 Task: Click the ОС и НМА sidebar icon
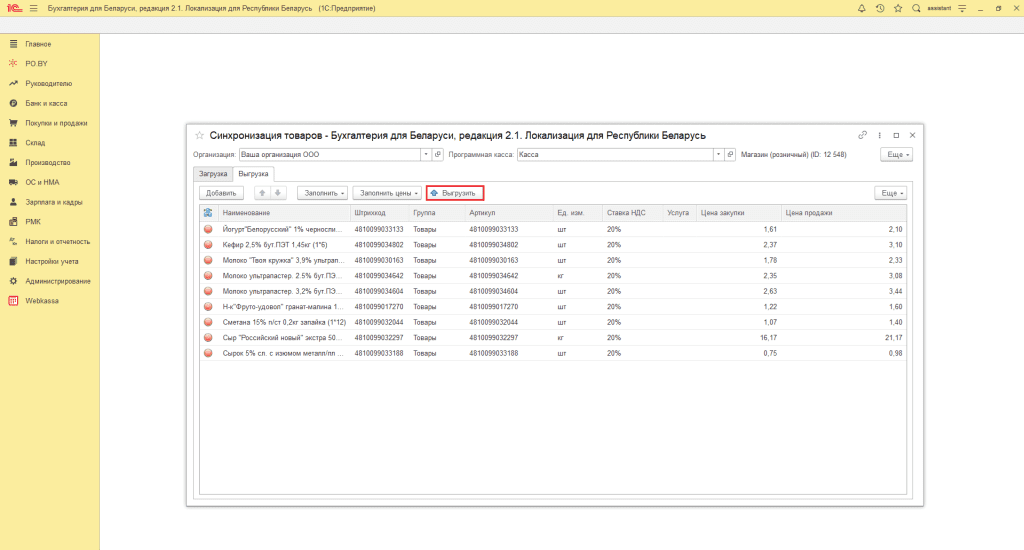[x=13, y=182]
